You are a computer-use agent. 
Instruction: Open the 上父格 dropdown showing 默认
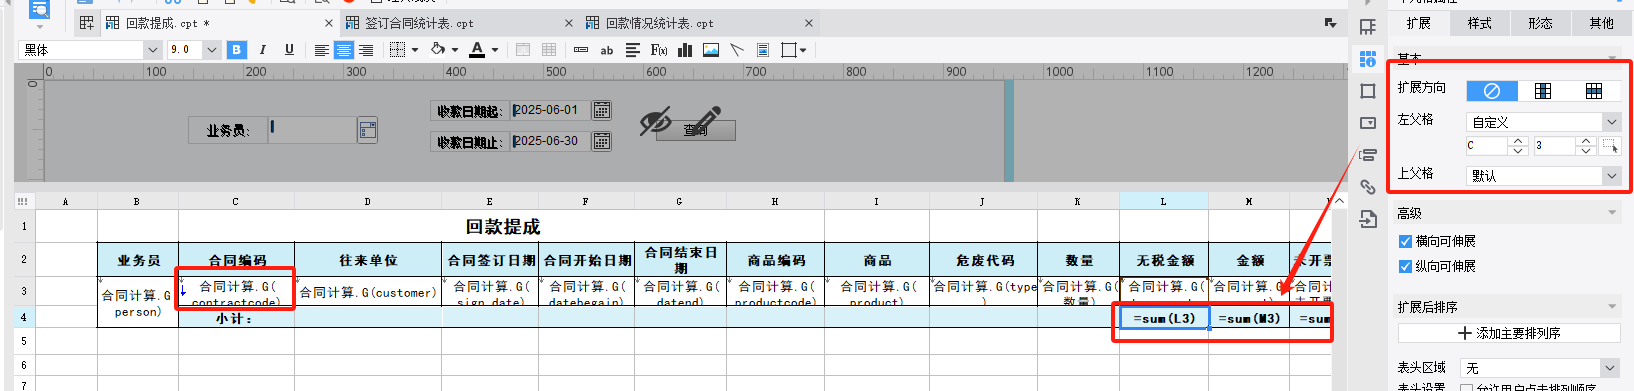1544,176
